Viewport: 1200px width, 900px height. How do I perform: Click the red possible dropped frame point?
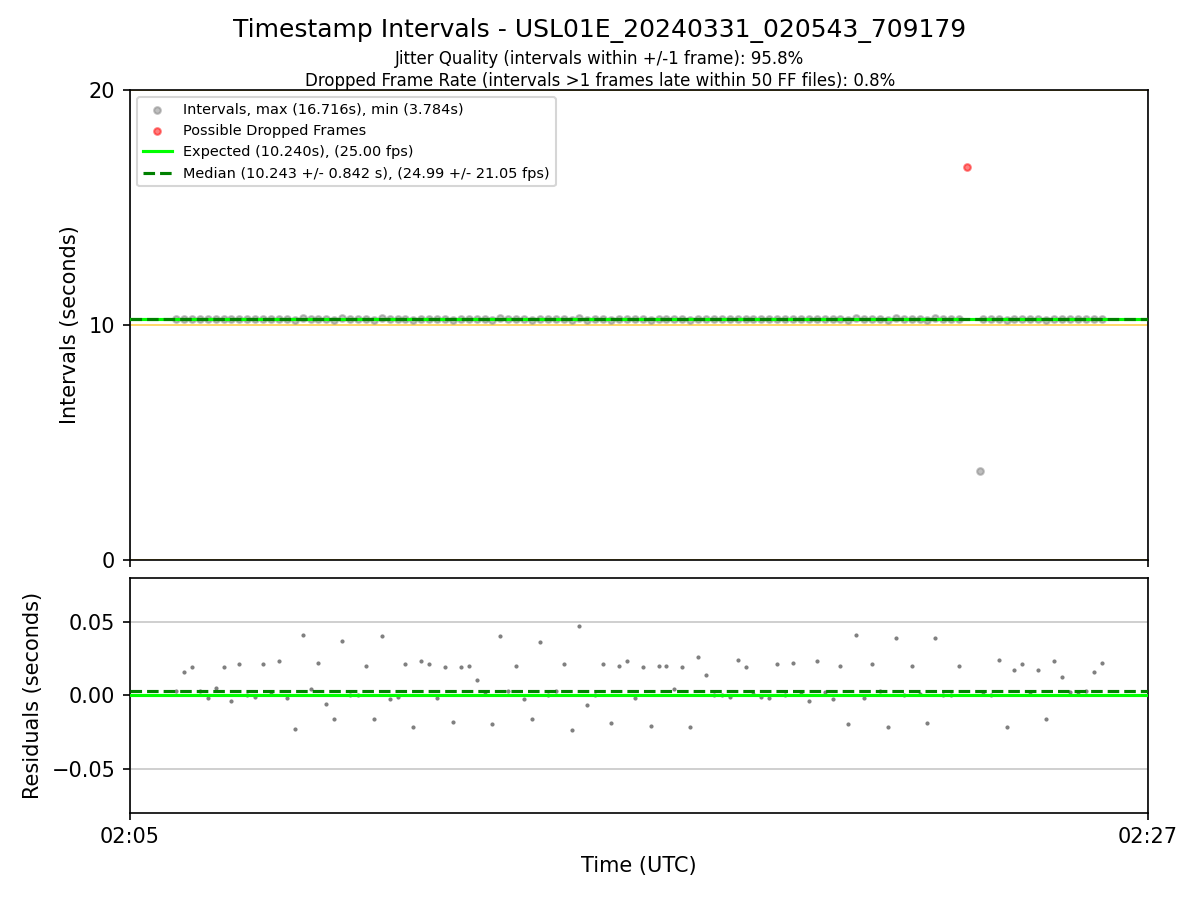967,167
